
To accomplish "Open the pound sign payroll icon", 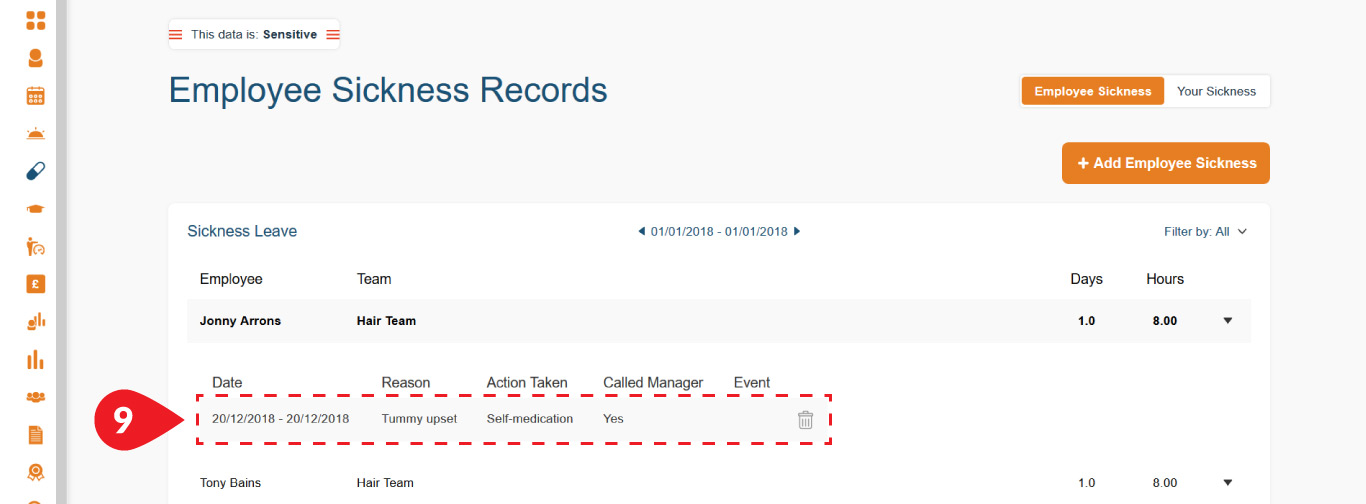I will 35,284.
